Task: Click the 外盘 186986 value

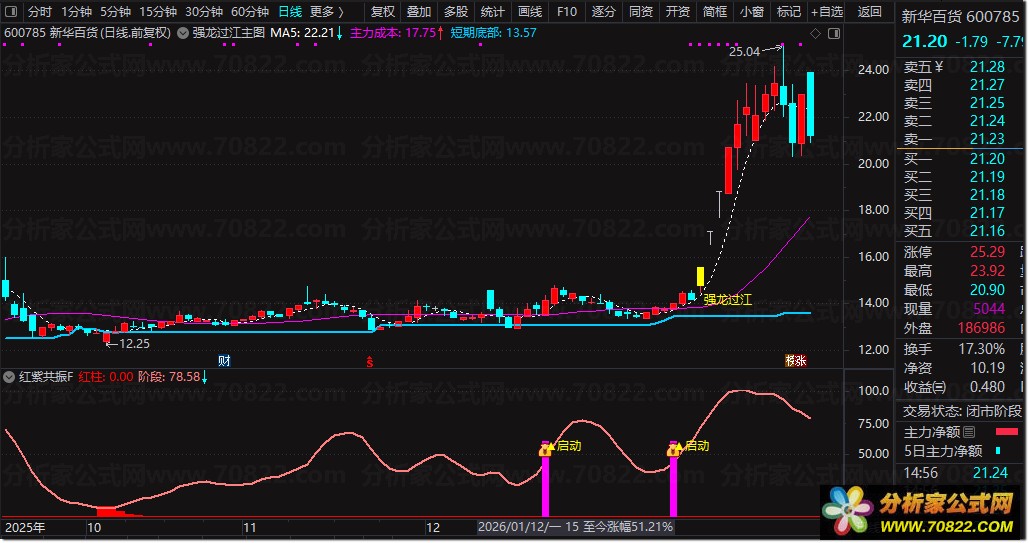Action: tap(981, 328)
